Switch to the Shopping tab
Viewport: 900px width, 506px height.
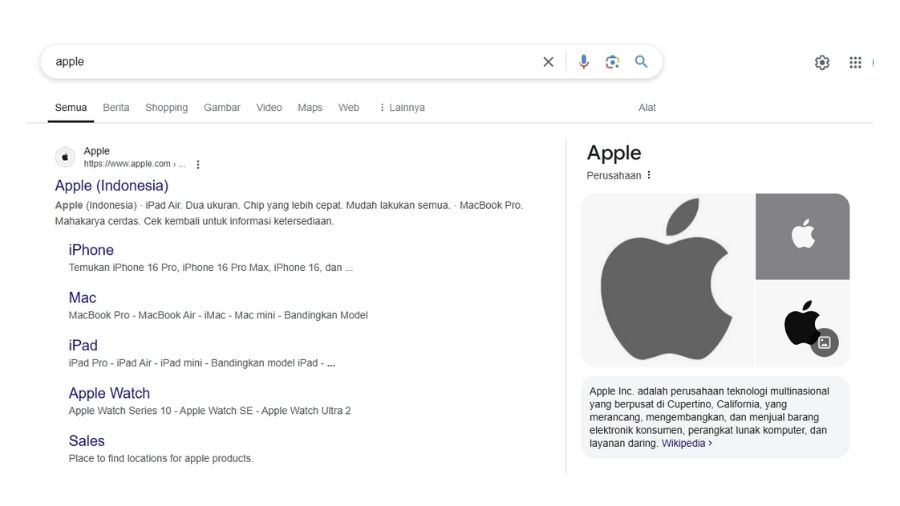(x=166, y=107)
